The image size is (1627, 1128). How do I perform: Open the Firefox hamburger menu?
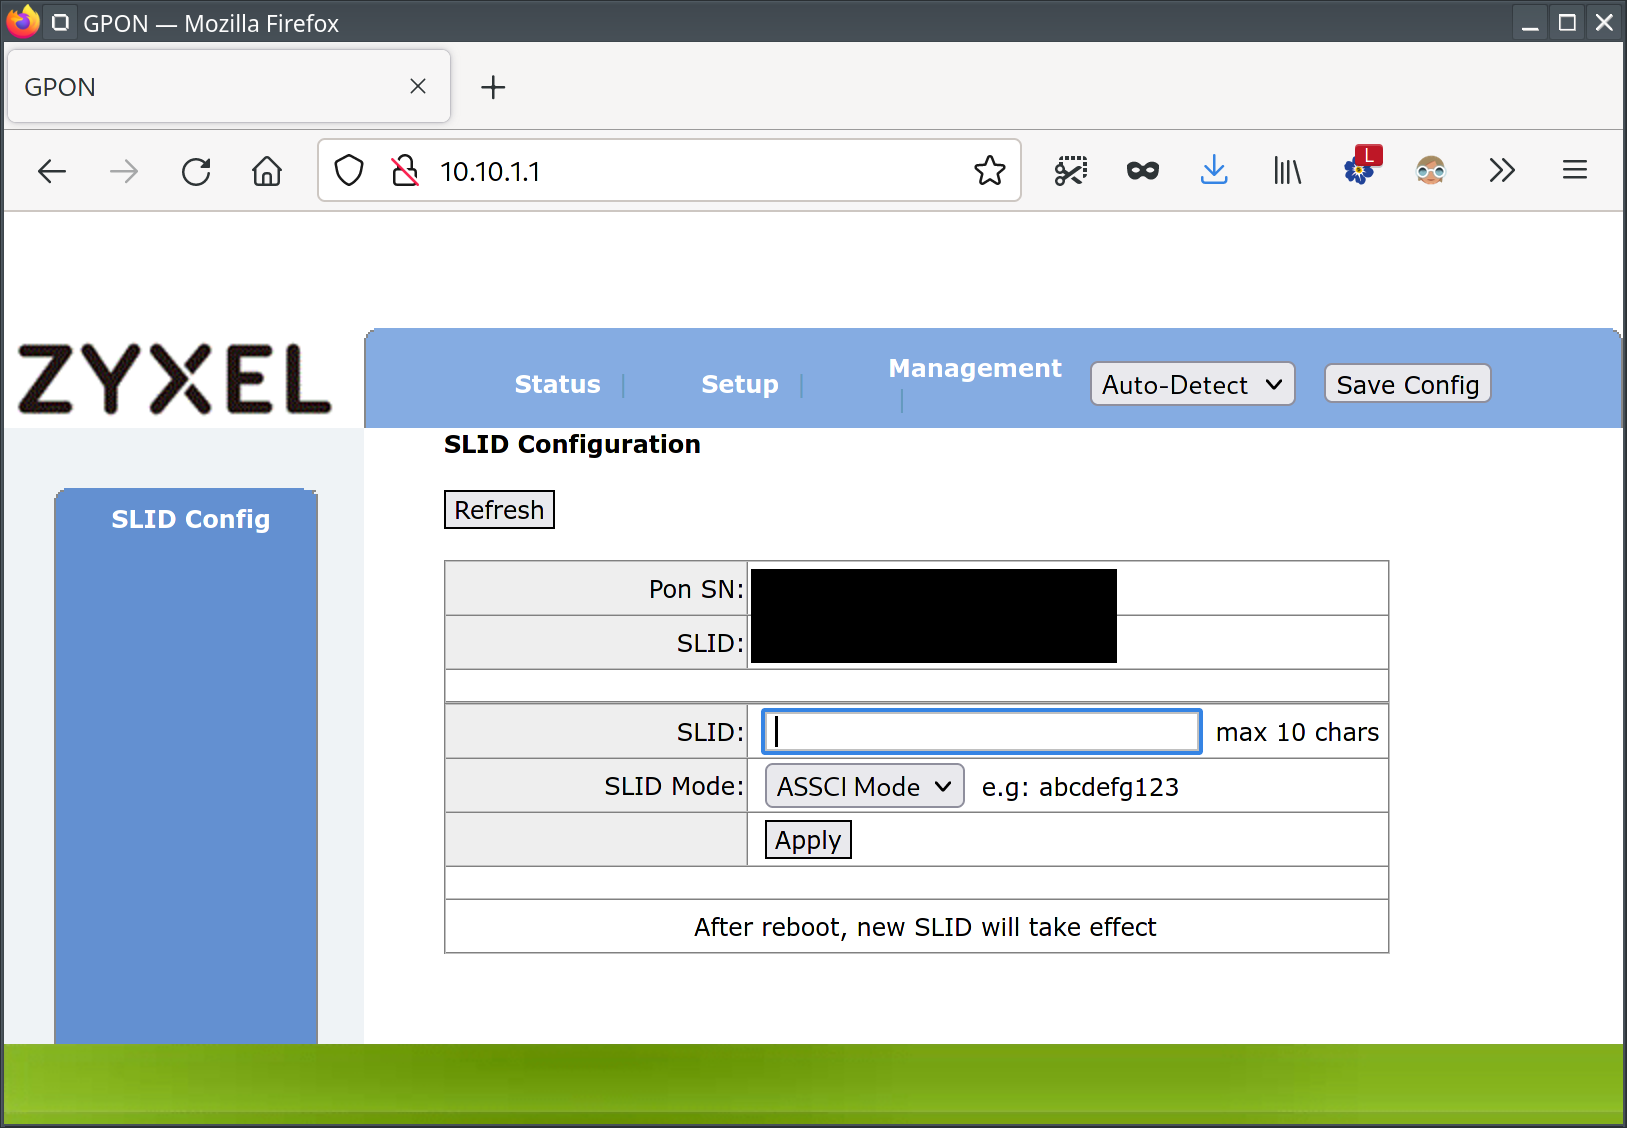tap(1574, 171)
